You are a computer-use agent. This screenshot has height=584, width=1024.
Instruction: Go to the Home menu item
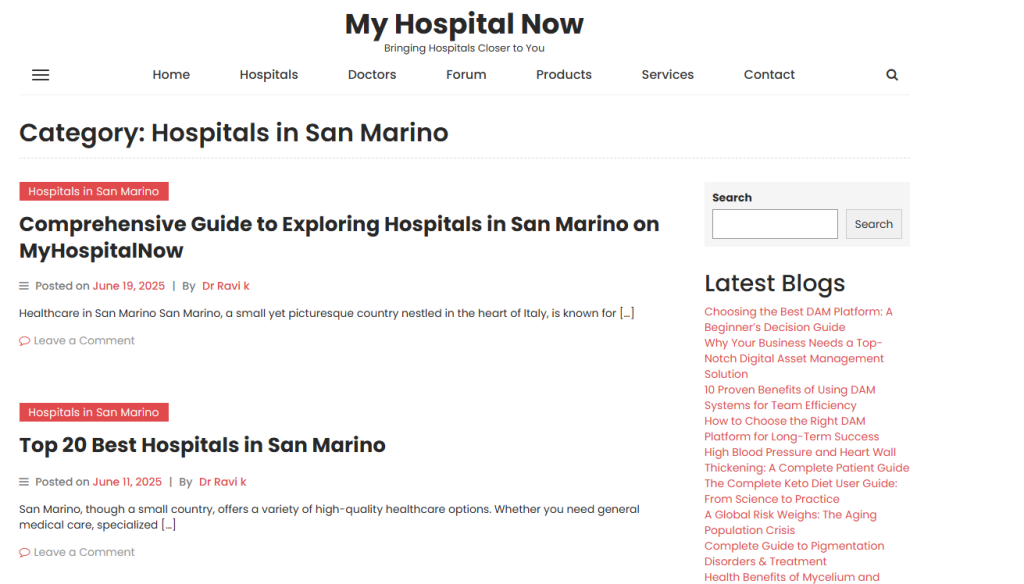[171, 74]
